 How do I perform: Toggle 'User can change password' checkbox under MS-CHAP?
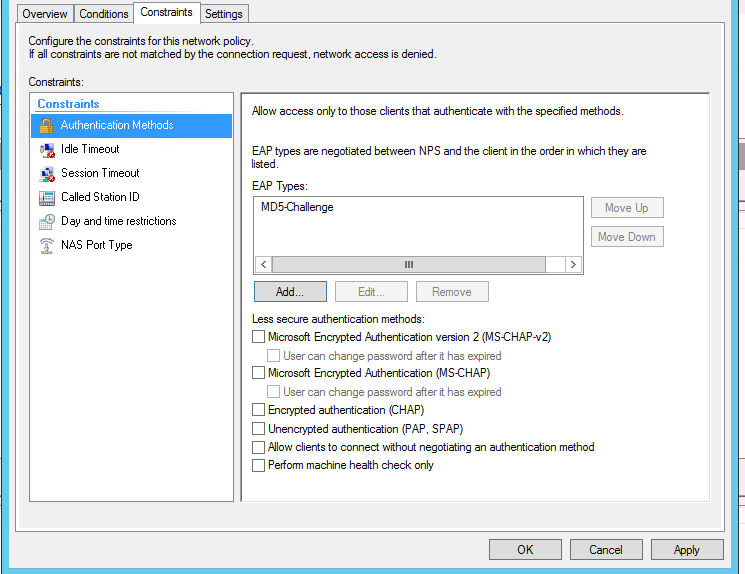273,392
